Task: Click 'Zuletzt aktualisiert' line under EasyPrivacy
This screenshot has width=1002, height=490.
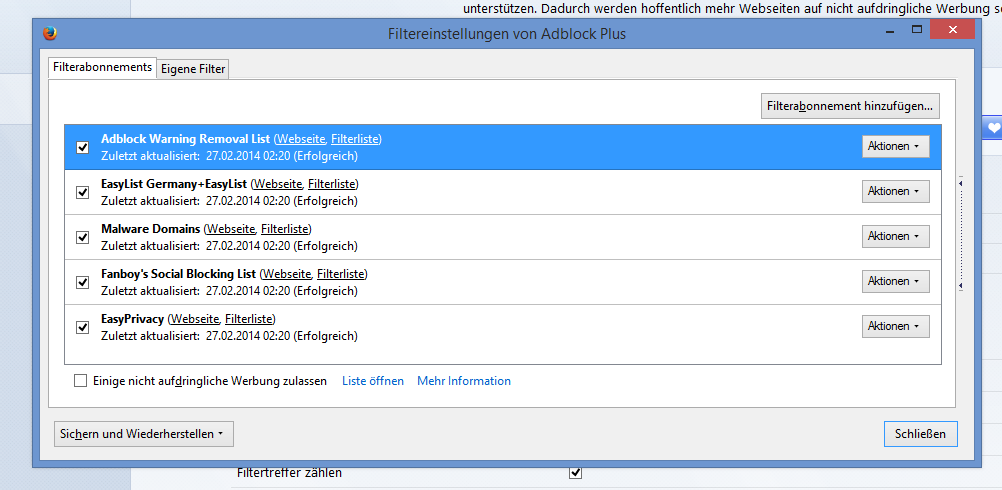Action: click(x=229, y=335)
